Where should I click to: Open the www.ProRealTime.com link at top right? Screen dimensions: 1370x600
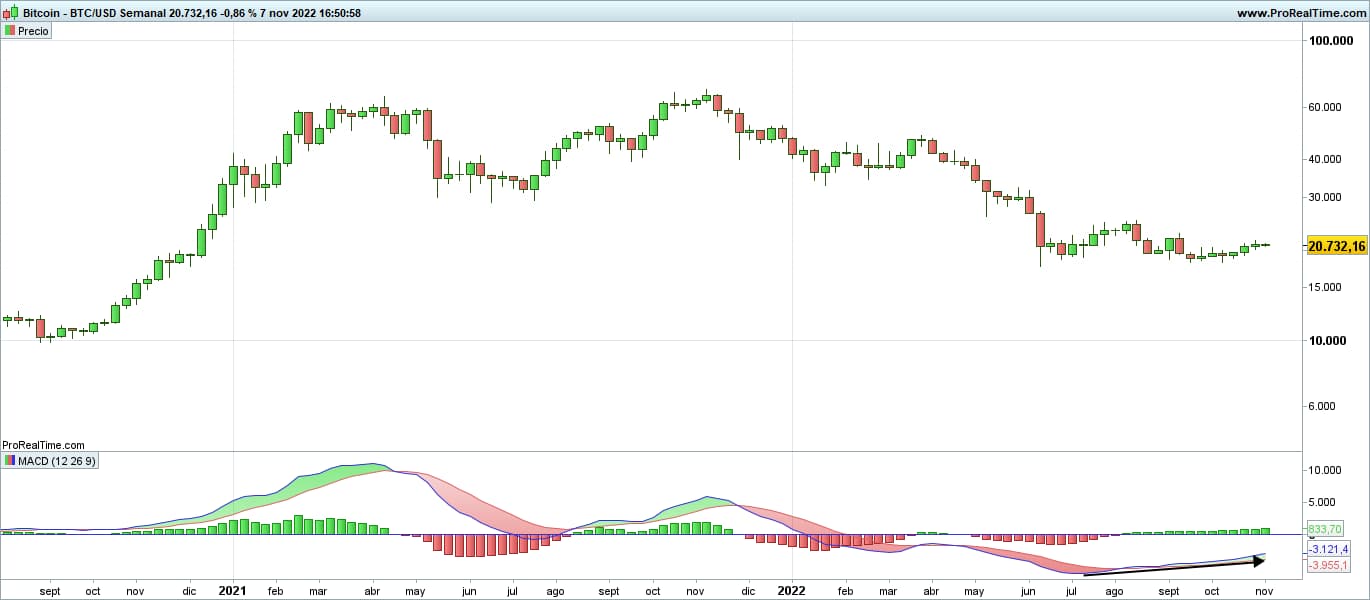[1298, 13]
